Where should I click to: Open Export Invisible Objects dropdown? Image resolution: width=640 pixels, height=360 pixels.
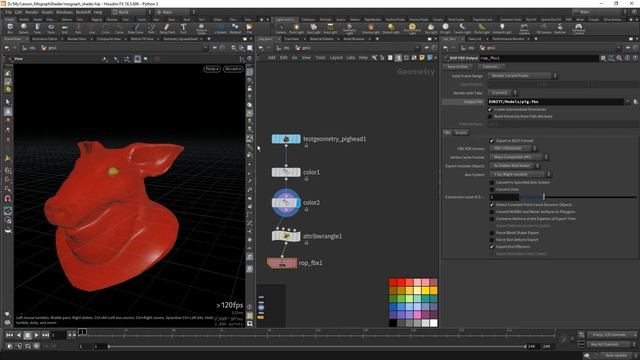coord(514,166)
